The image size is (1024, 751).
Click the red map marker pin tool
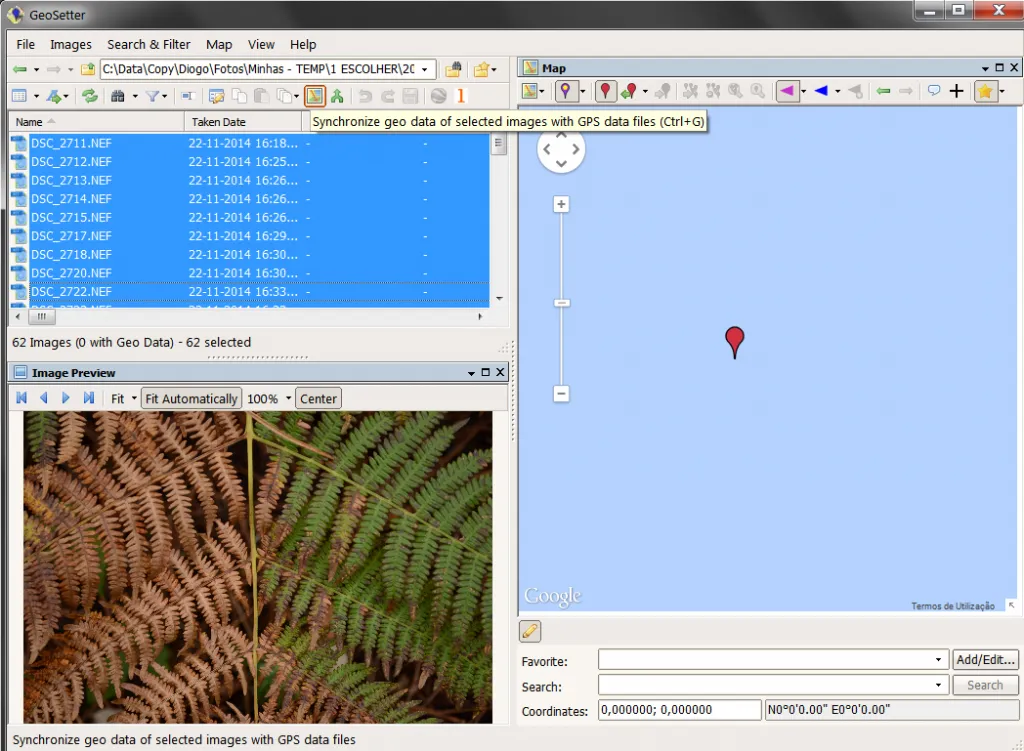click(x=605, y=91)
